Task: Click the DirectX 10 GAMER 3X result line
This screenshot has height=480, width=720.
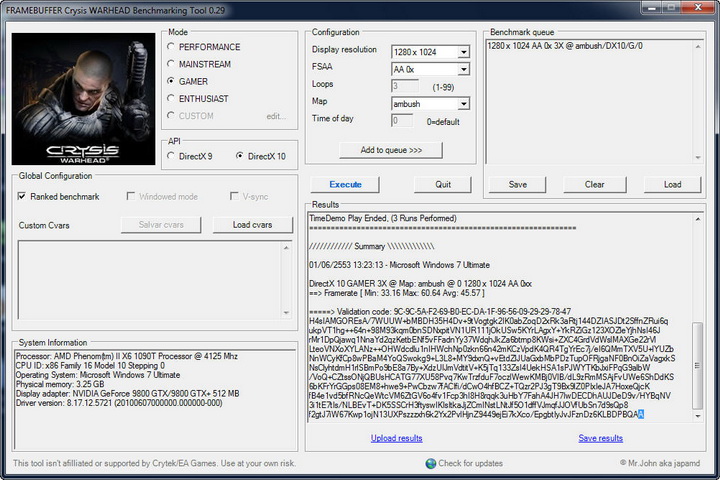Action: click(x=420, y=283)
